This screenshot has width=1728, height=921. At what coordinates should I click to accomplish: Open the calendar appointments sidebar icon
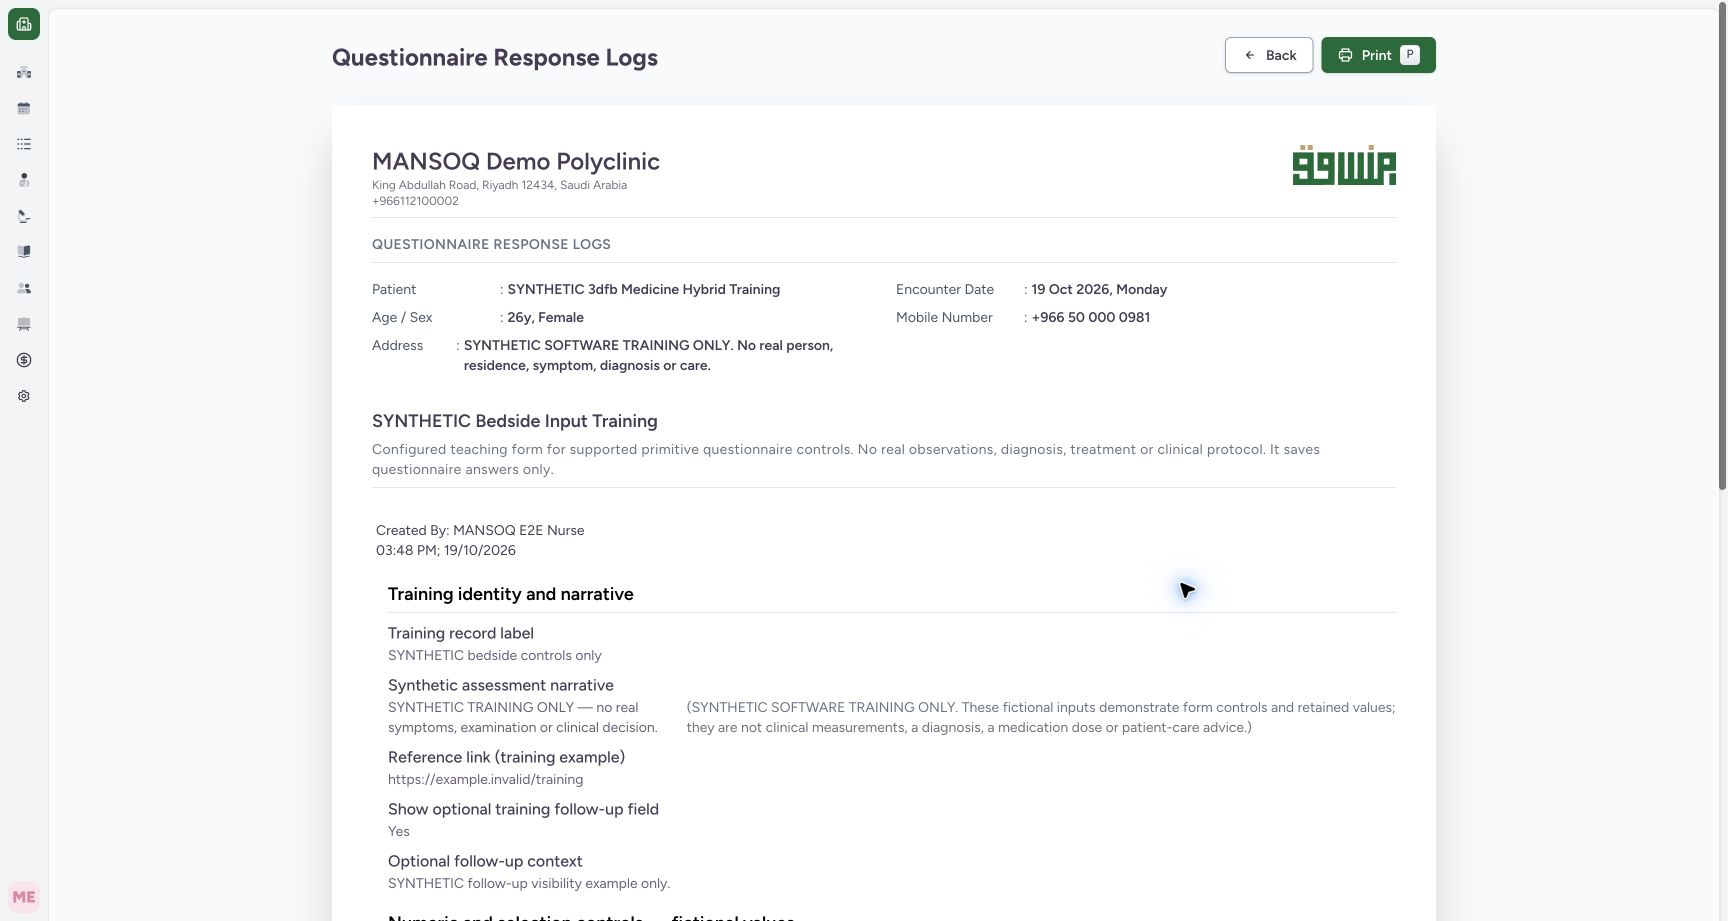point(24,108)
